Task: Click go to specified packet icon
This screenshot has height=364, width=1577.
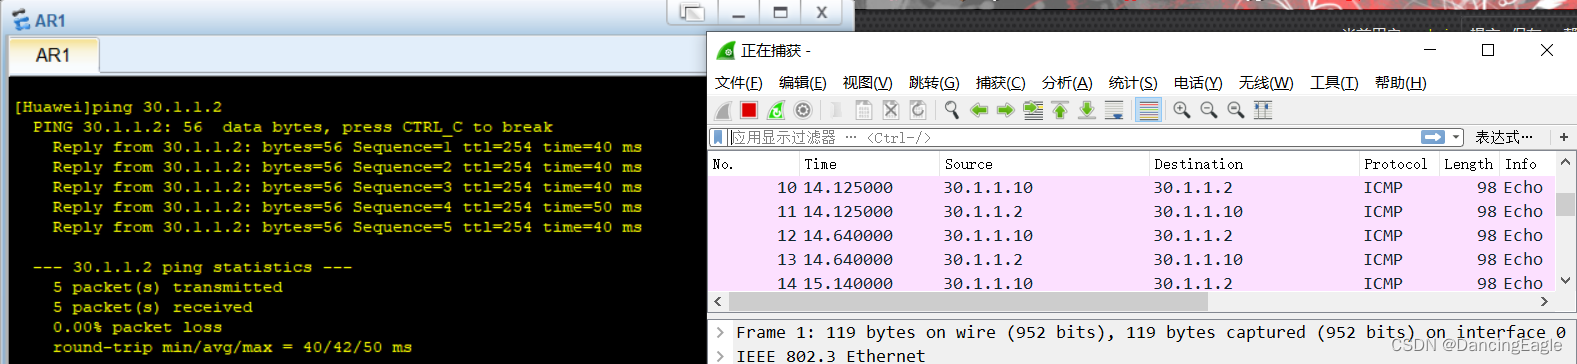Action: (x=1033, y=110)
